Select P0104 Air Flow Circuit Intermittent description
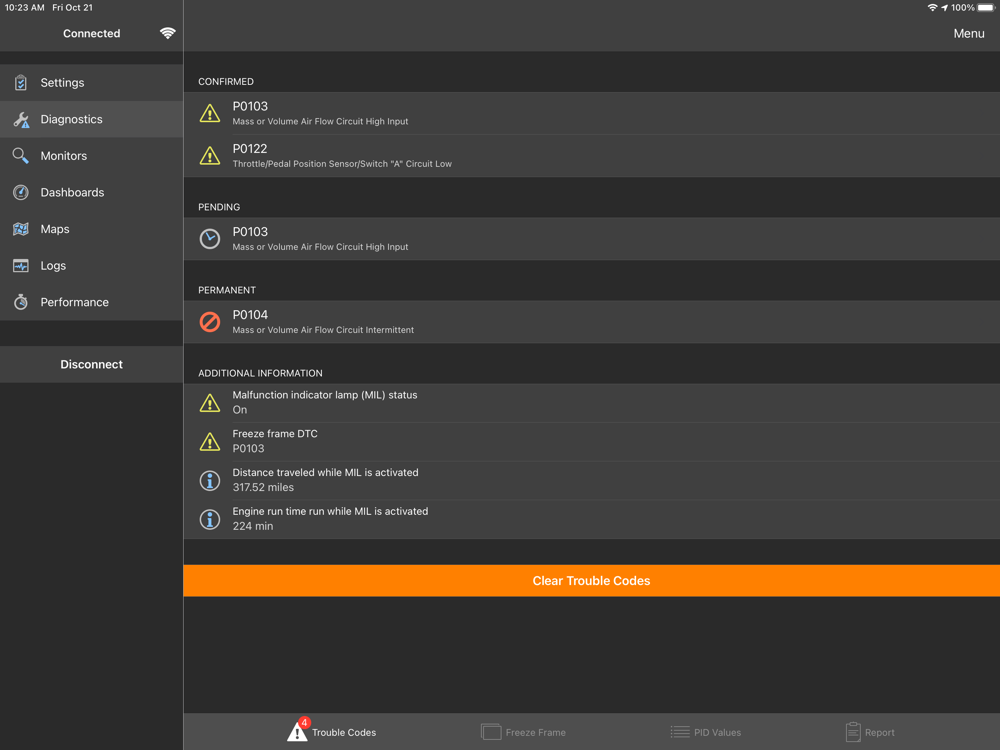This screenshot has height=750, width=1000. click(323, 330)
